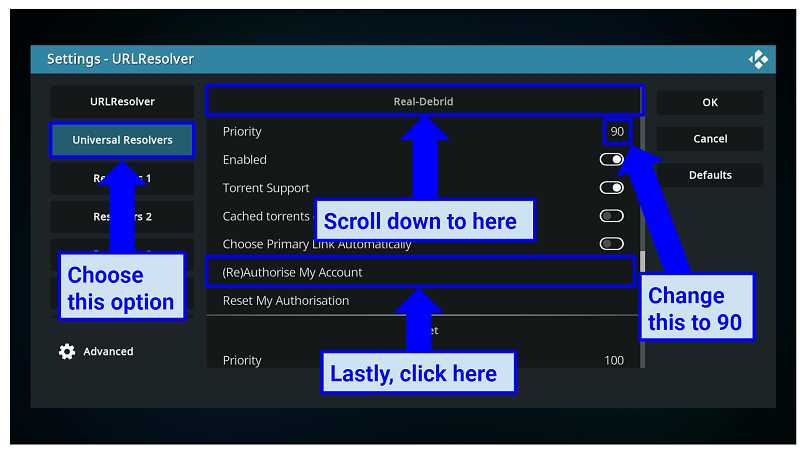Open the URLResolver settings tab
This screenshot has height=453, width=806.
(x=122, y=102)
